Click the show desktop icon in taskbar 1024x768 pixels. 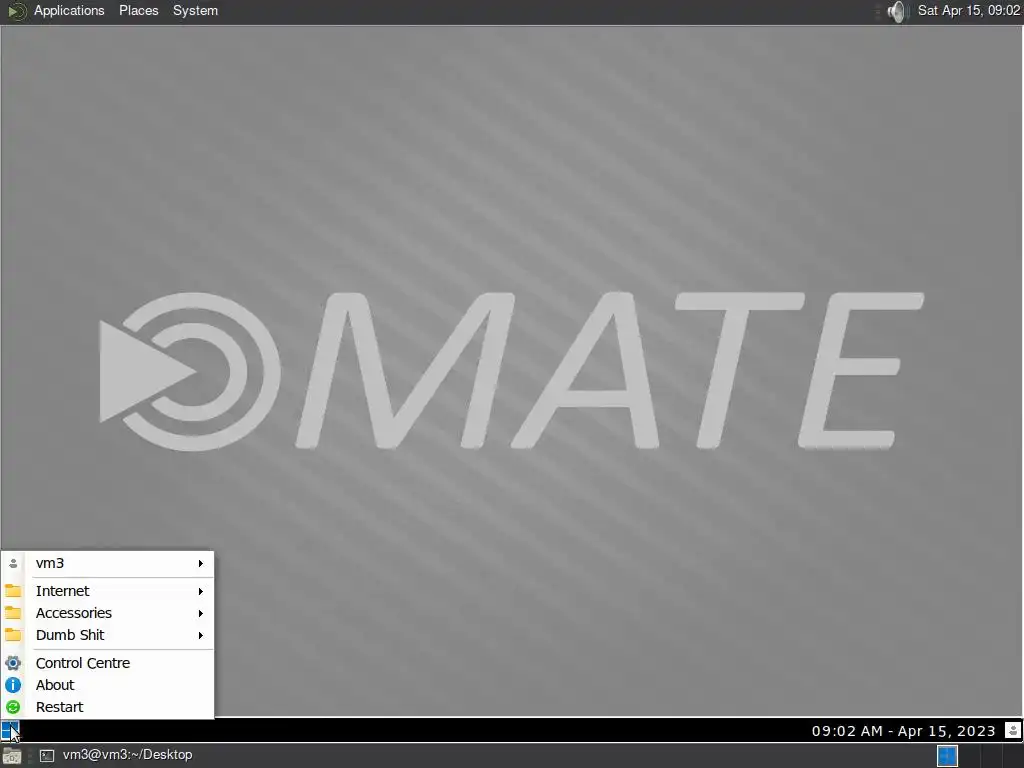[12, 756]
